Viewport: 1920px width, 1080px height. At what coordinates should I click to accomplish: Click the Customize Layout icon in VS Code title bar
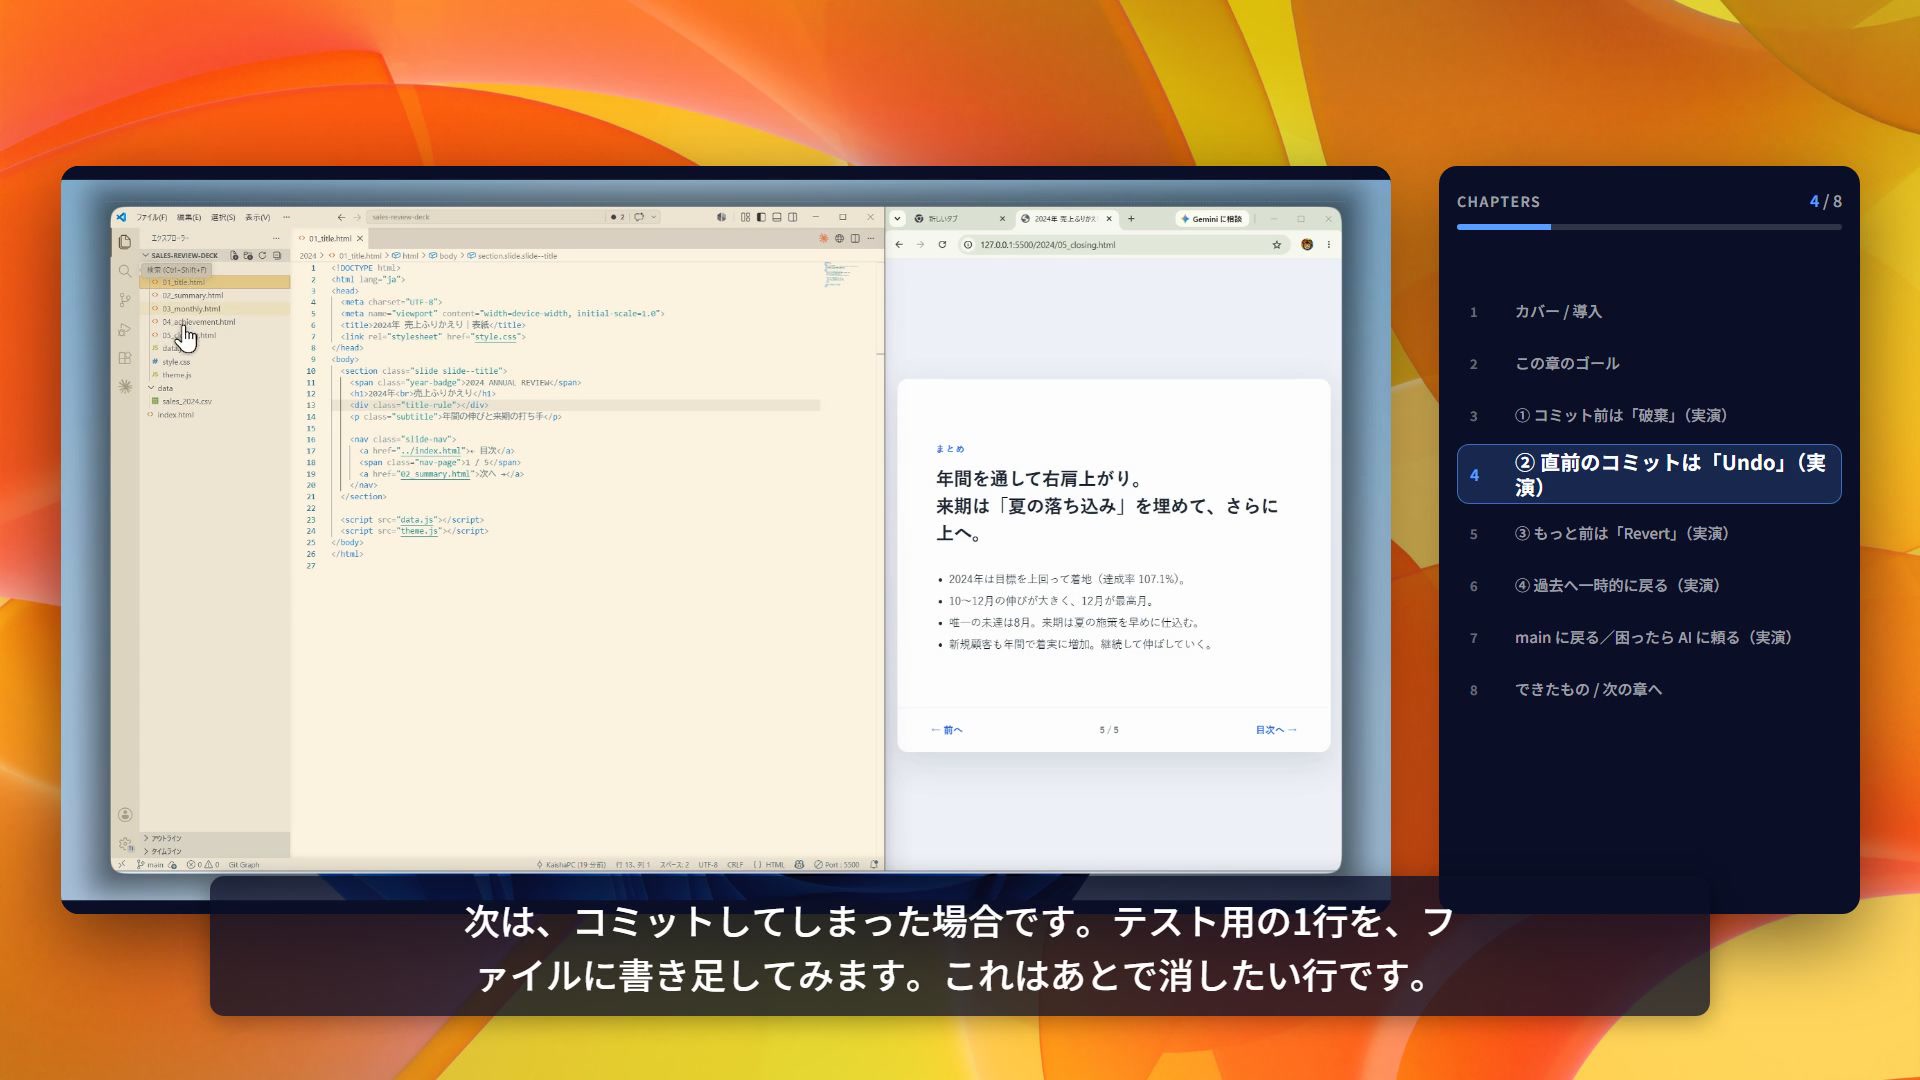point(745,217)
